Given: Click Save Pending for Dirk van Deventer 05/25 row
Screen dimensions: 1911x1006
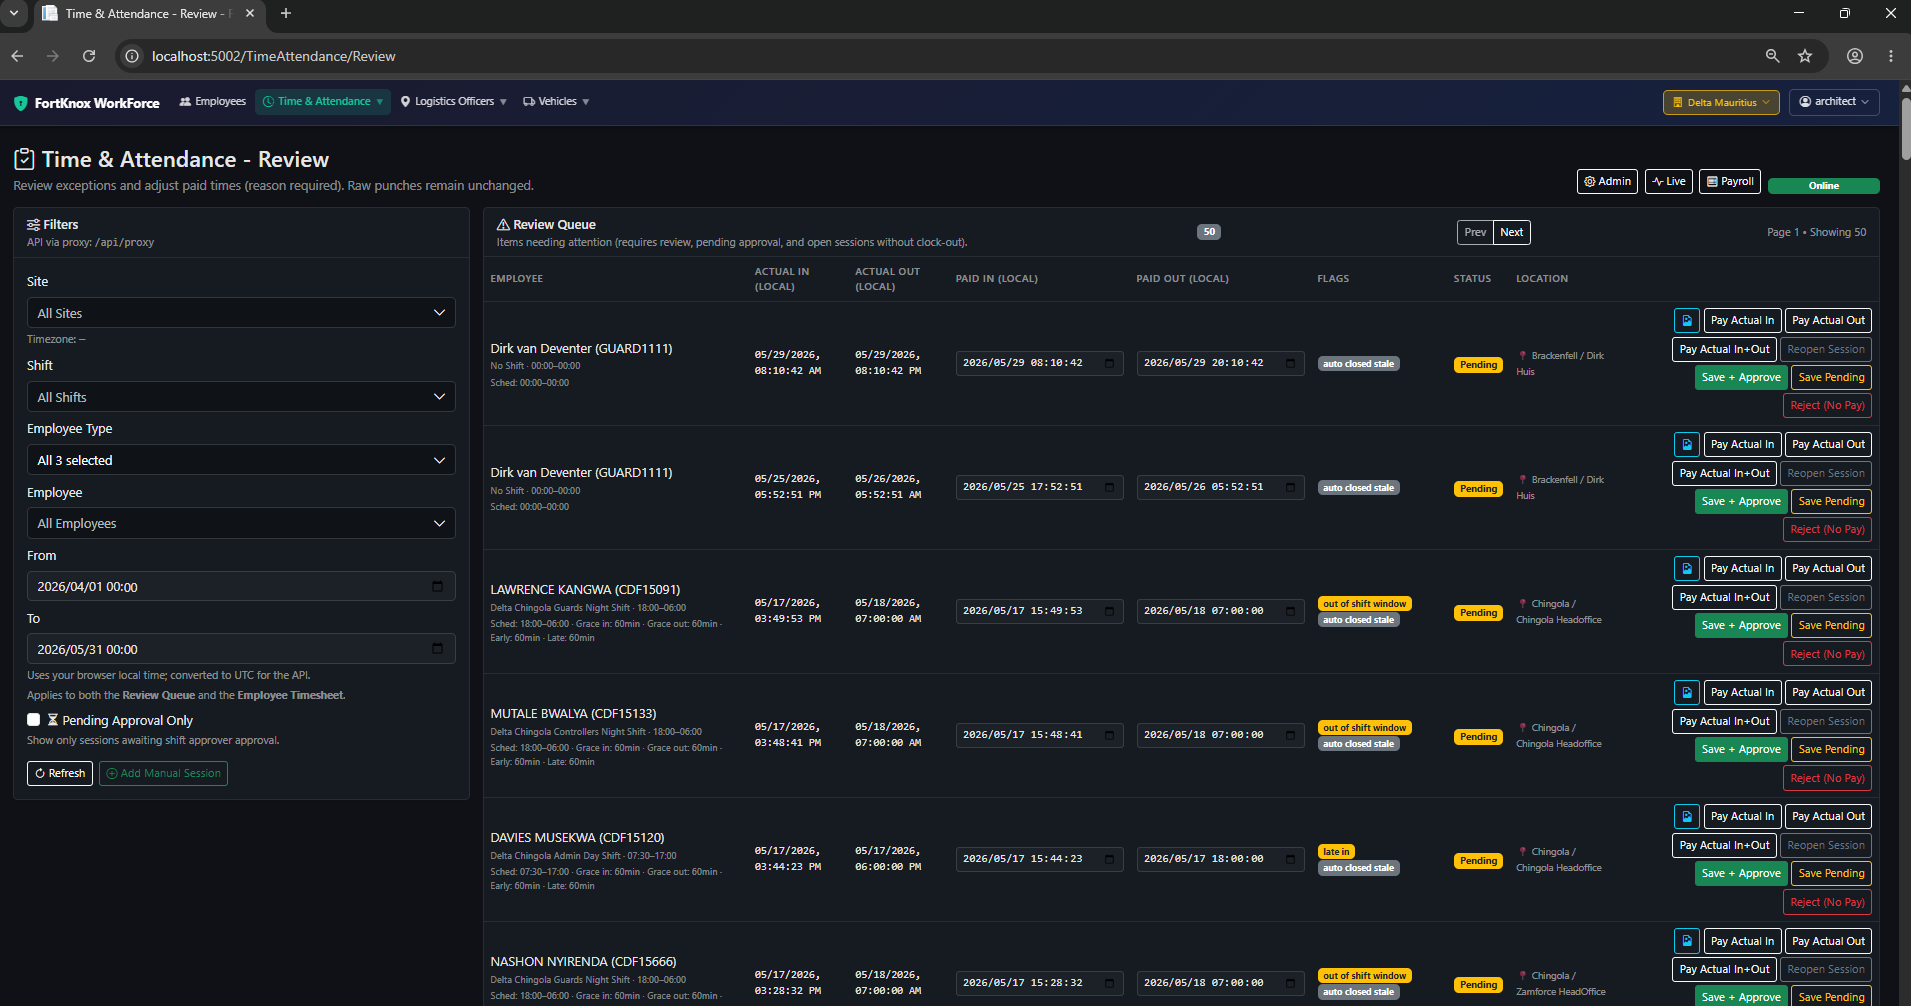Looking at the screenshot, I should [x=1831, y=502].
